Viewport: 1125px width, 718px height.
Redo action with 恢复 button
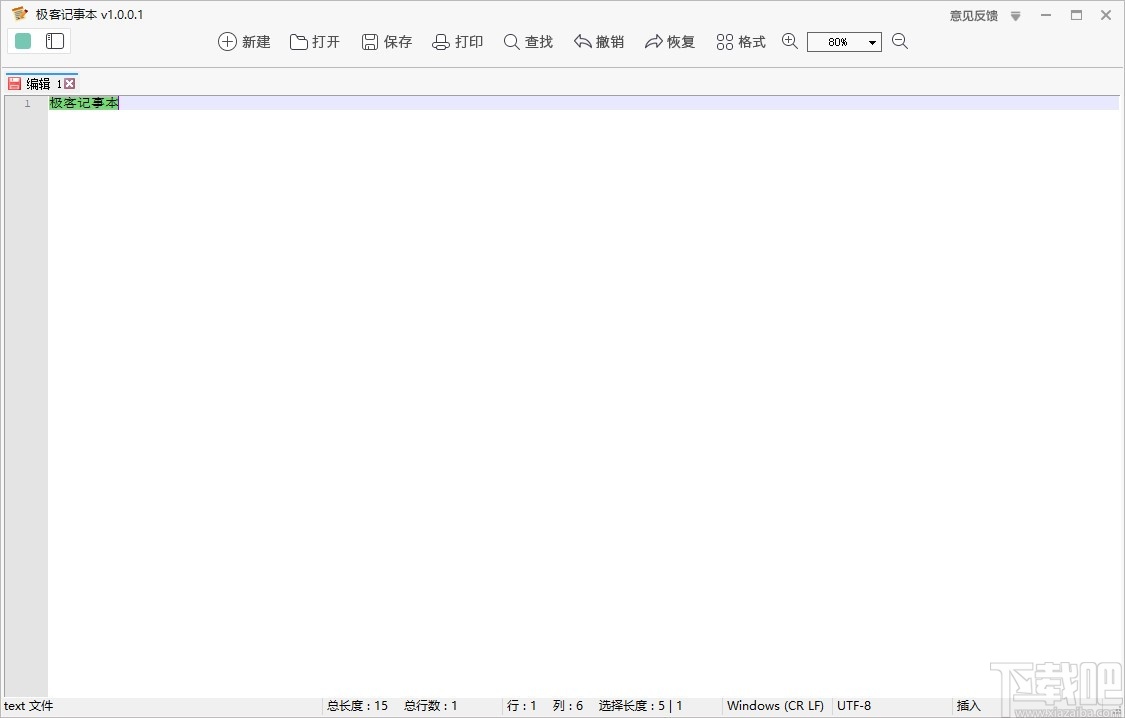669,42
